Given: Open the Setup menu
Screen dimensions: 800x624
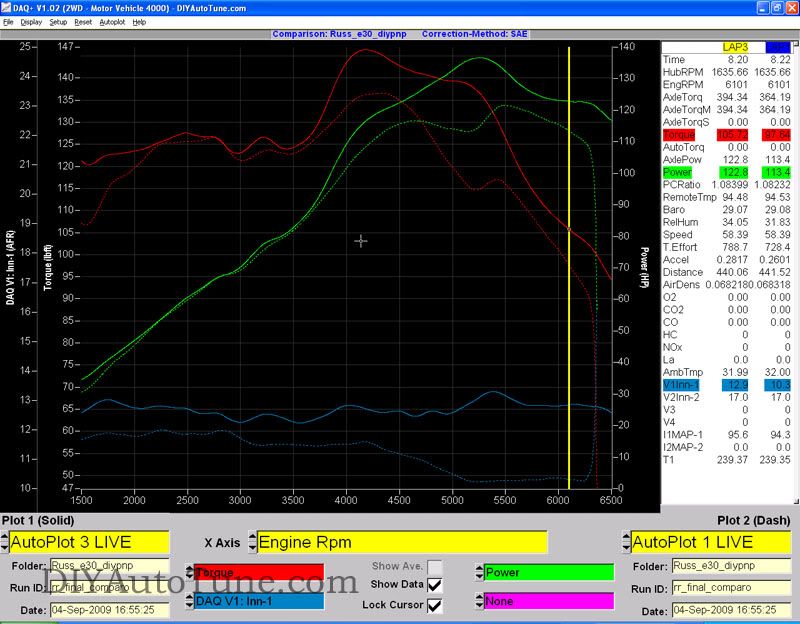Looking at the screenshot, I should click(x=59, y=21).
